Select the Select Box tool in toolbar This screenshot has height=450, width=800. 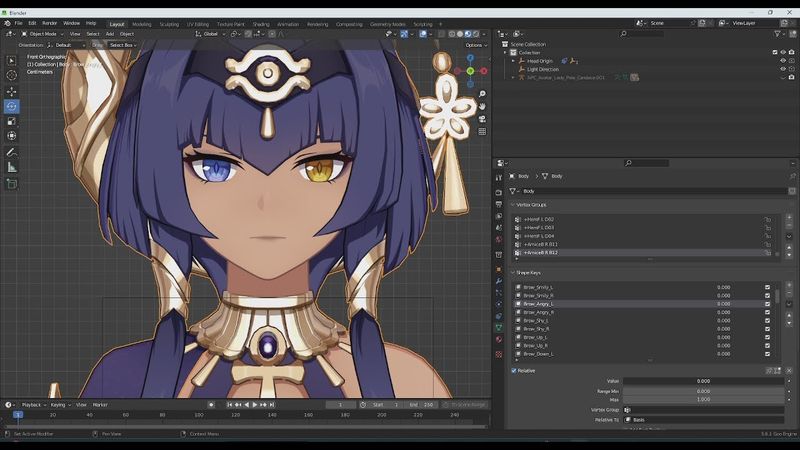tap(11, 61)
